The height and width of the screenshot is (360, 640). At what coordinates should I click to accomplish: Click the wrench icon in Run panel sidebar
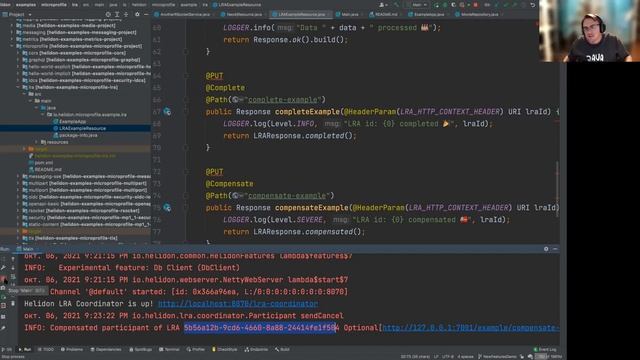click(x=4, y=268)
